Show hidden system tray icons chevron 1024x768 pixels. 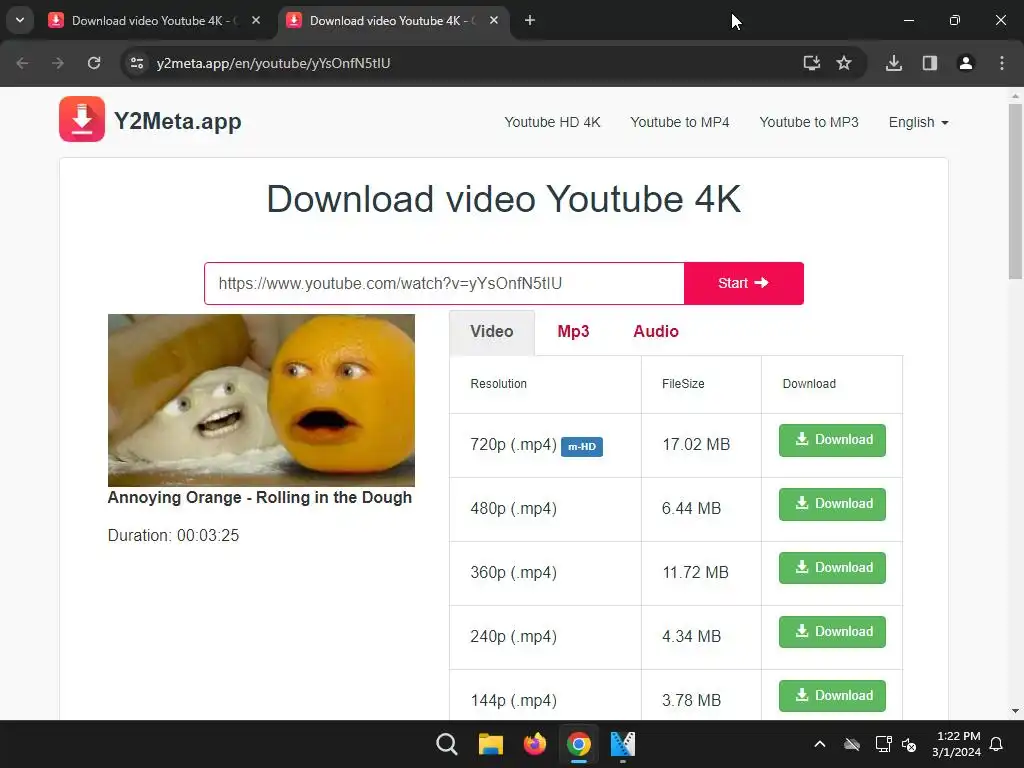pos(820,744)
